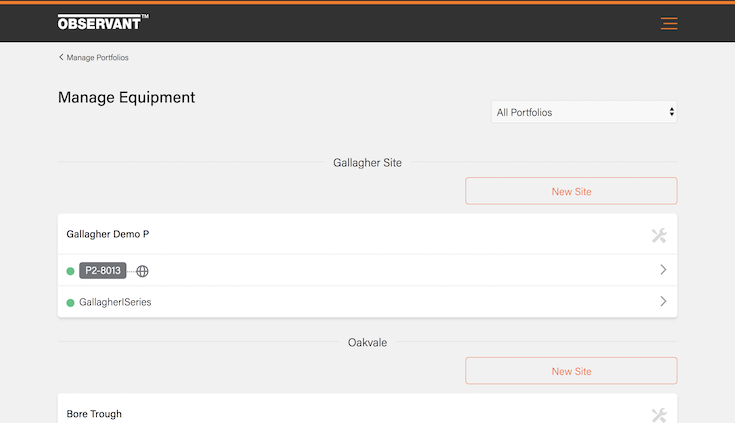Click green status dot next to P2-8013
The image size is (735, 423).
[x=70, y=271]
